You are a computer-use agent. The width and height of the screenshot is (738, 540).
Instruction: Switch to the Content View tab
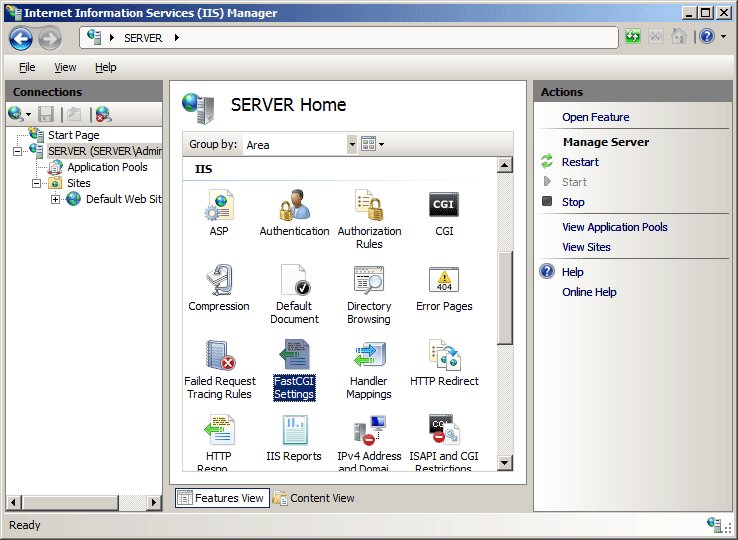pyautogui.click(x=314, y=498)
